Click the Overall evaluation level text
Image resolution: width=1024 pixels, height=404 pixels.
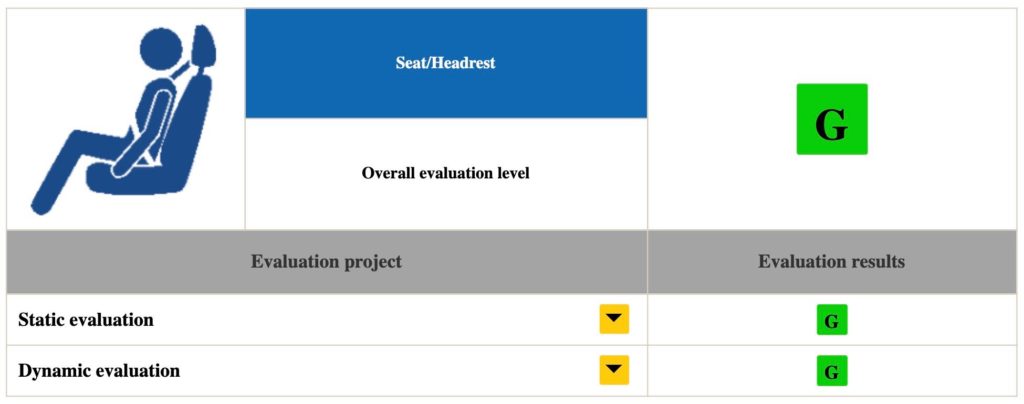pyautogui.click(x=446, y=173)
